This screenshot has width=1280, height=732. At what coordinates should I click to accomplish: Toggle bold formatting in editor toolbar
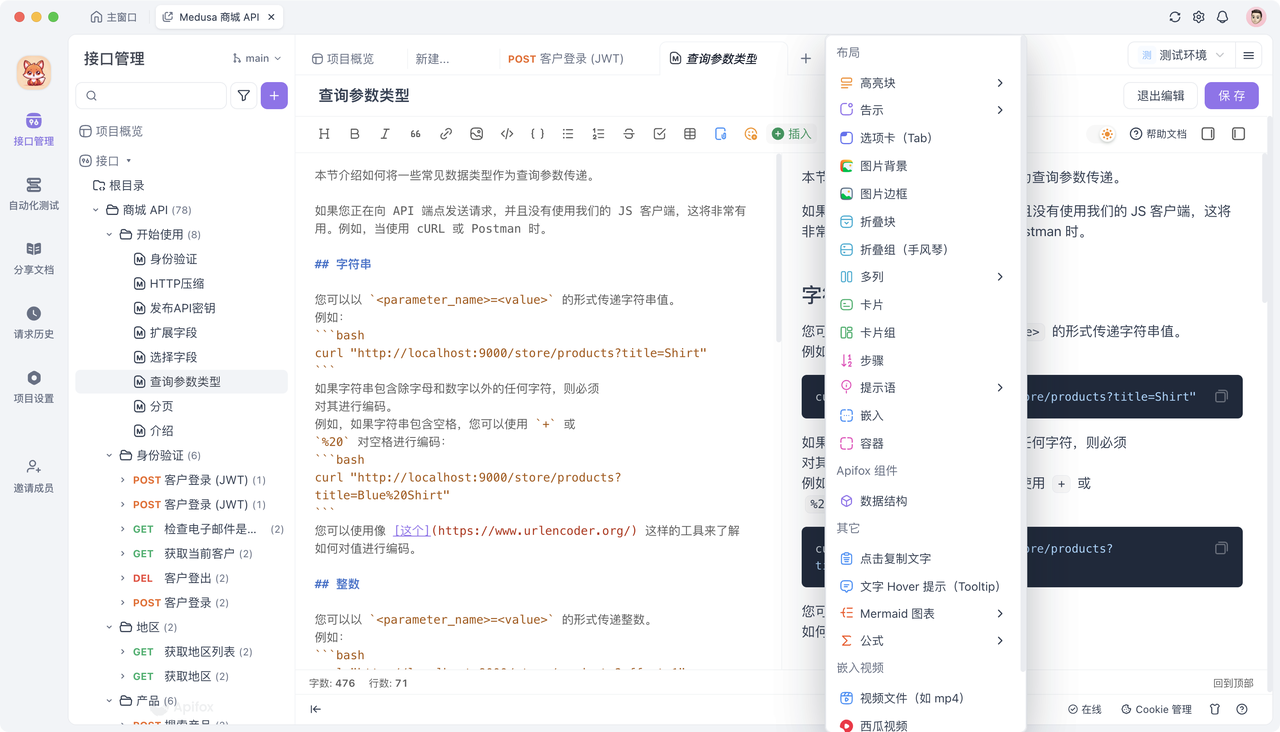[x=354, y=134]
